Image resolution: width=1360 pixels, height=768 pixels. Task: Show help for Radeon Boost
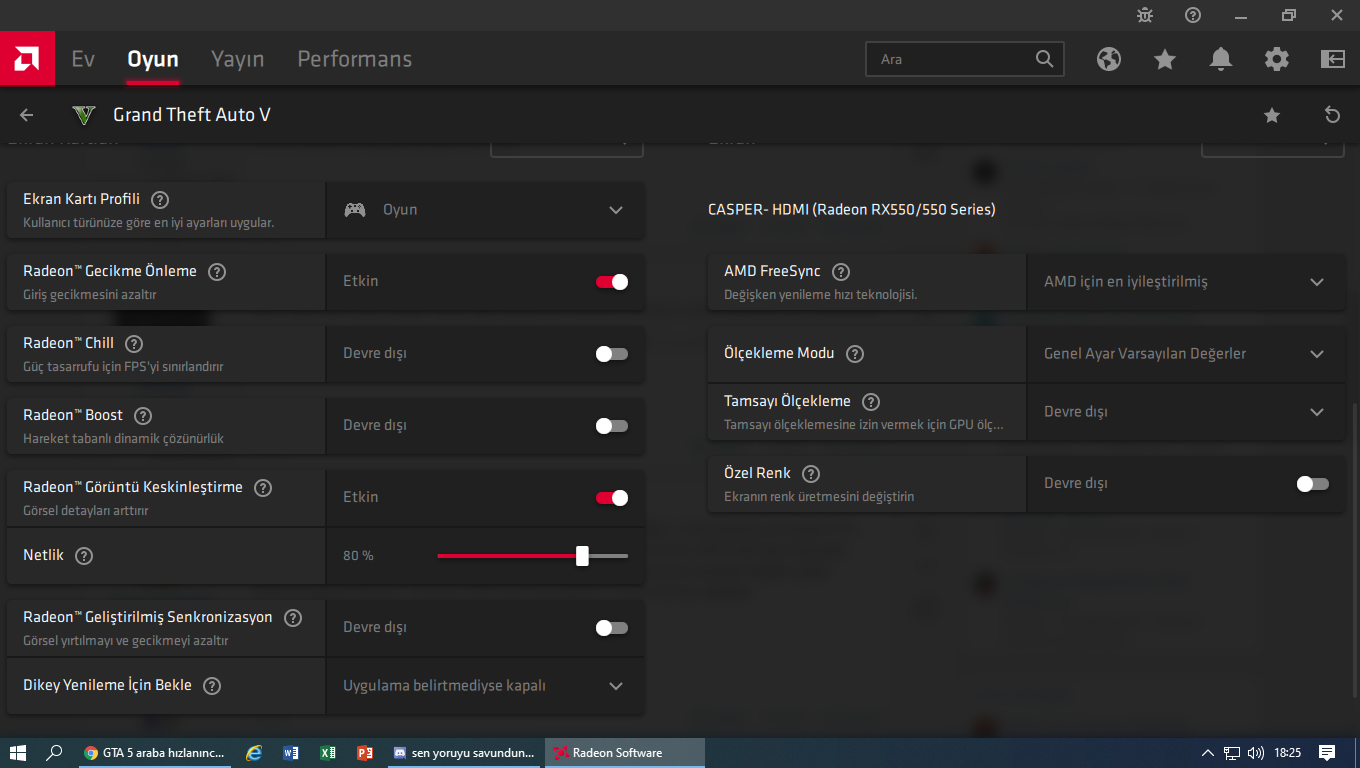tap(143, 415)
